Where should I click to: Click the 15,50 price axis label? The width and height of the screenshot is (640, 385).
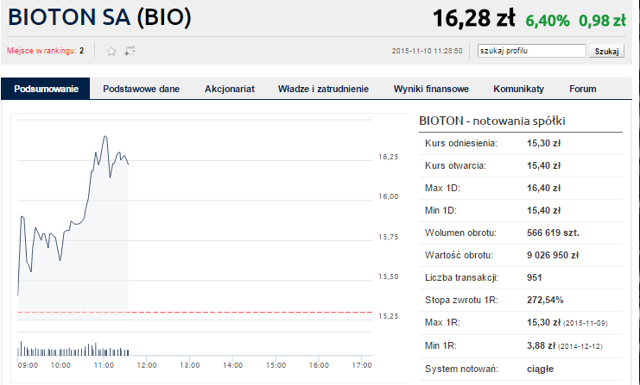pyautogui.click(x=388, y=277)
